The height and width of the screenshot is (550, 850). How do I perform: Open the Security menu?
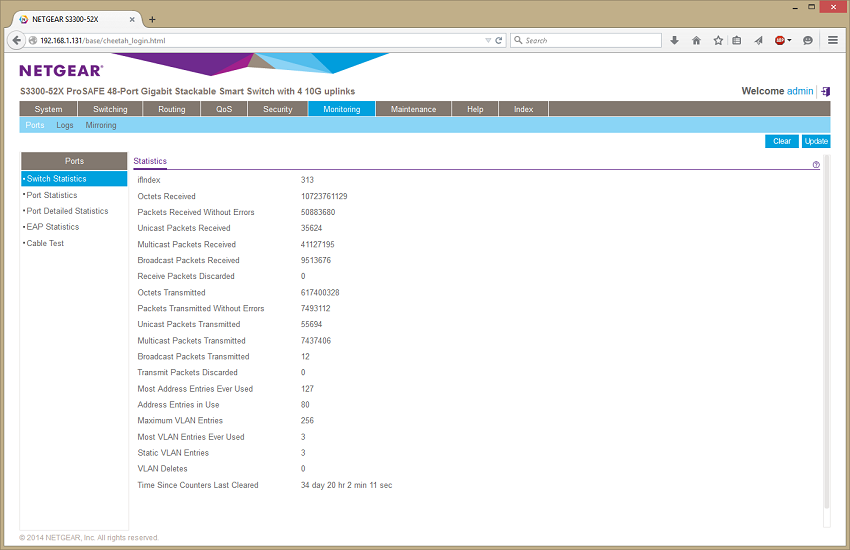[x=278, y=109]
